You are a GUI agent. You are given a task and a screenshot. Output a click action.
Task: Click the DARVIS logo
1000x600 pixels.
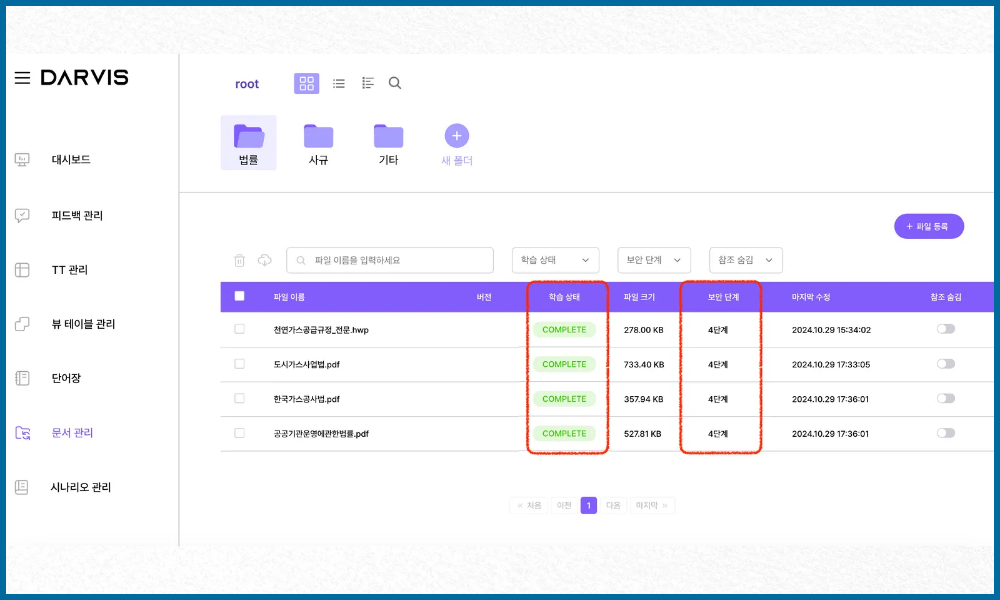coord(85,77)
